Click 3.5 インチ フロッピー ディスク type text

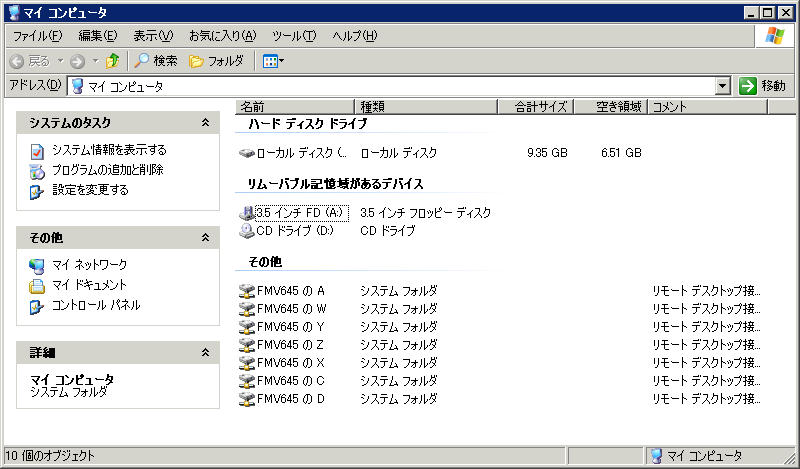426,213
